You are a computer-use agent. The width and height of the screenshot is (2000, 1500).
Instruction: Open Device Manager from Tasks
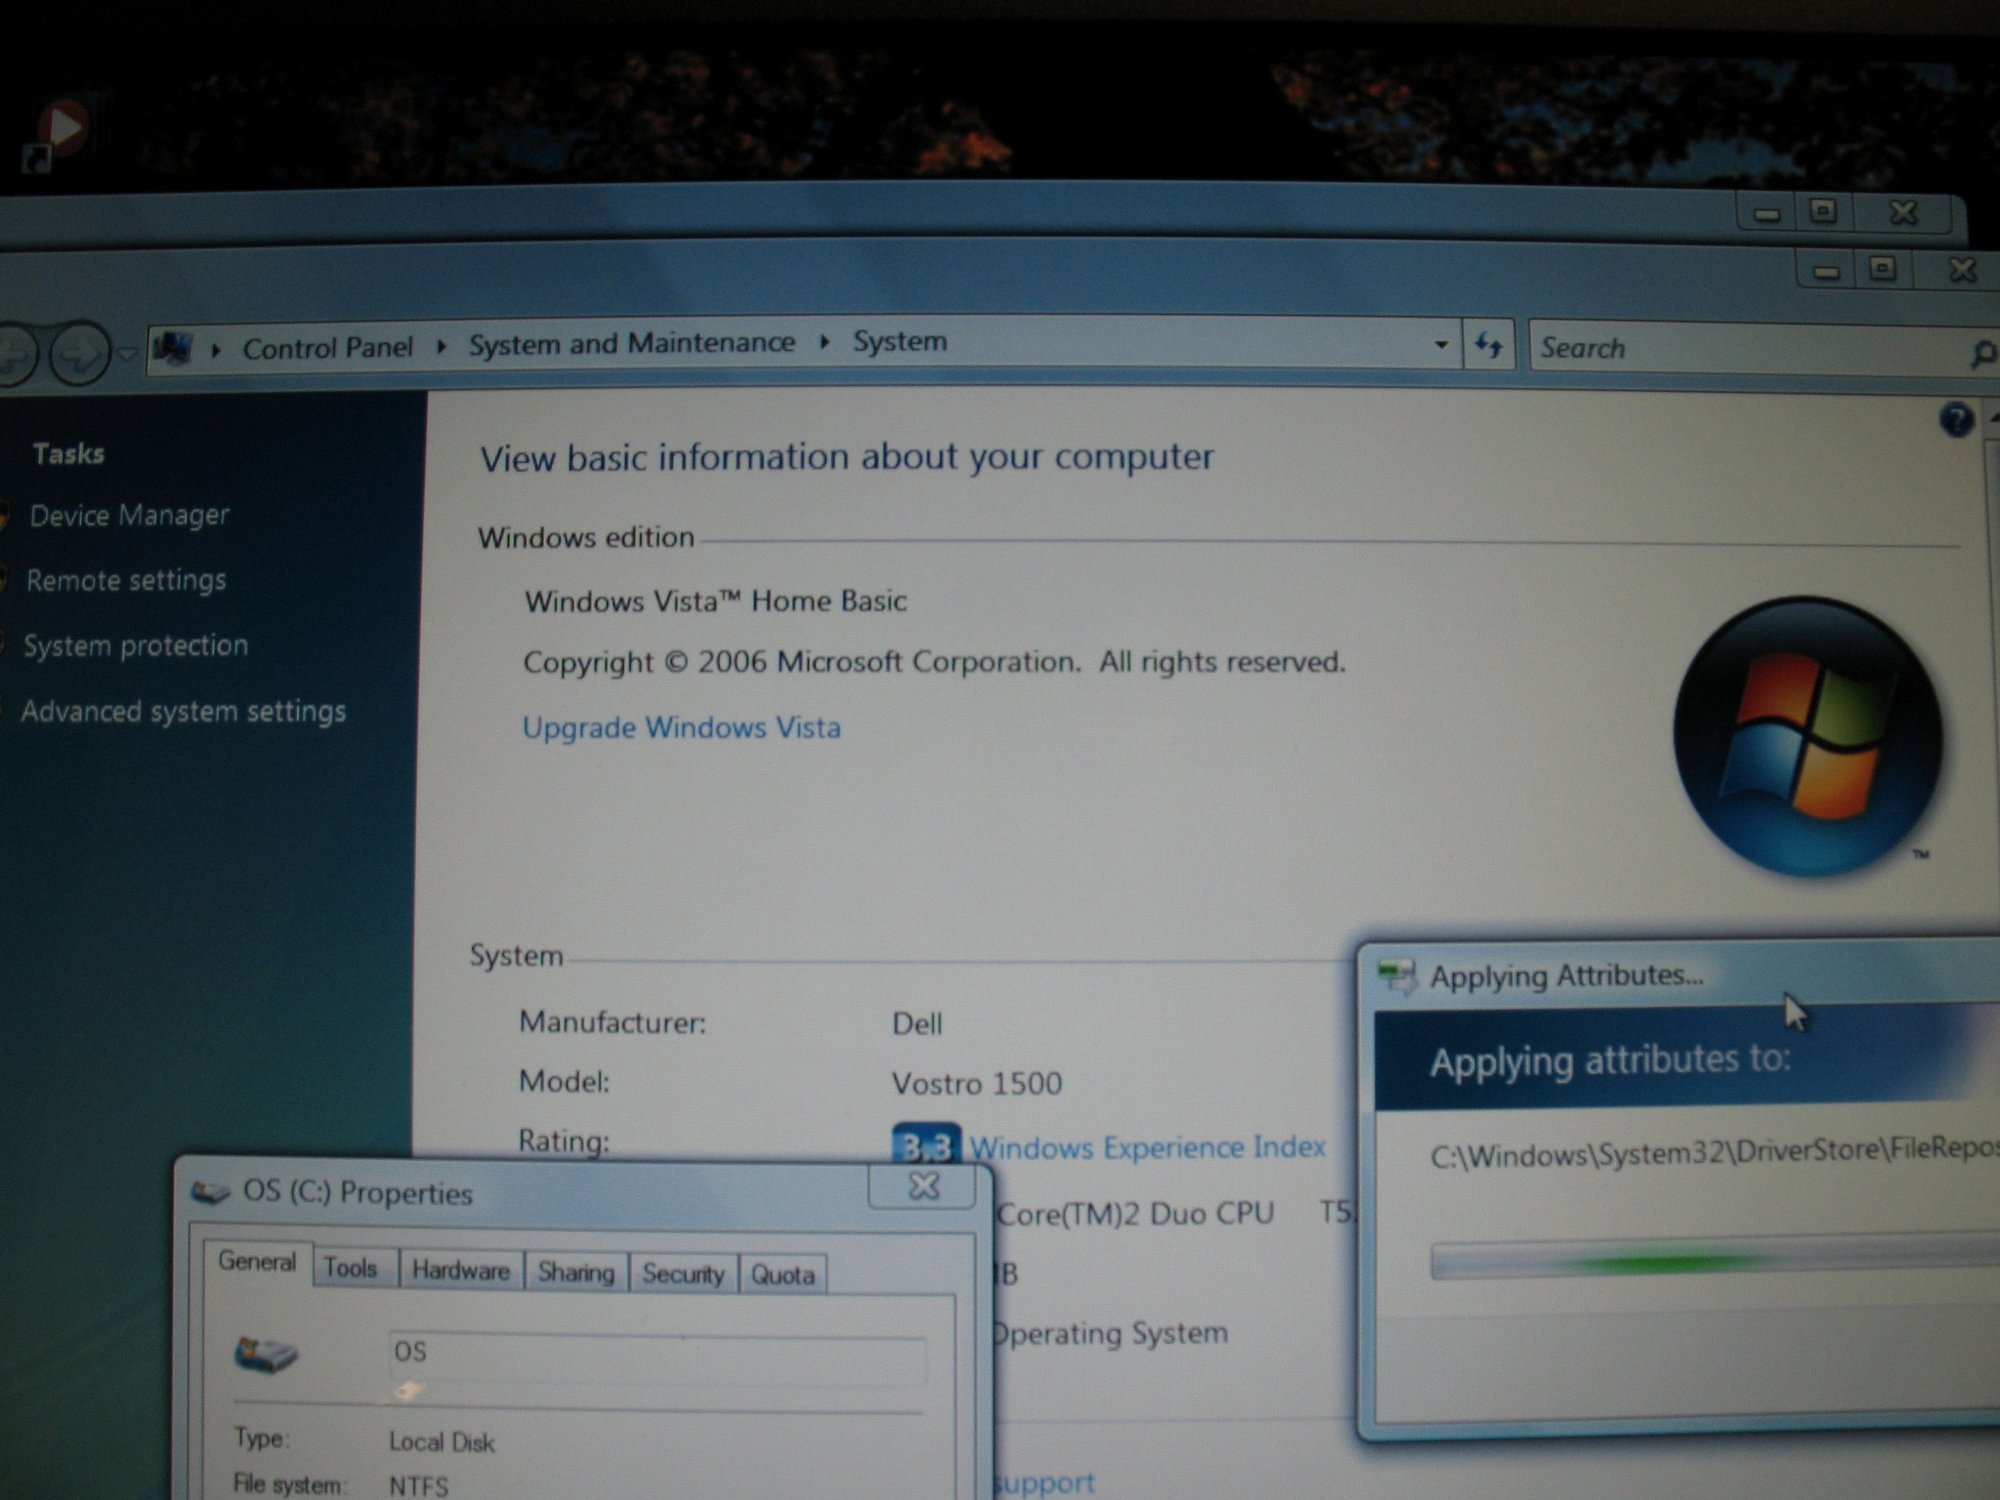click(x=129, y=515)
